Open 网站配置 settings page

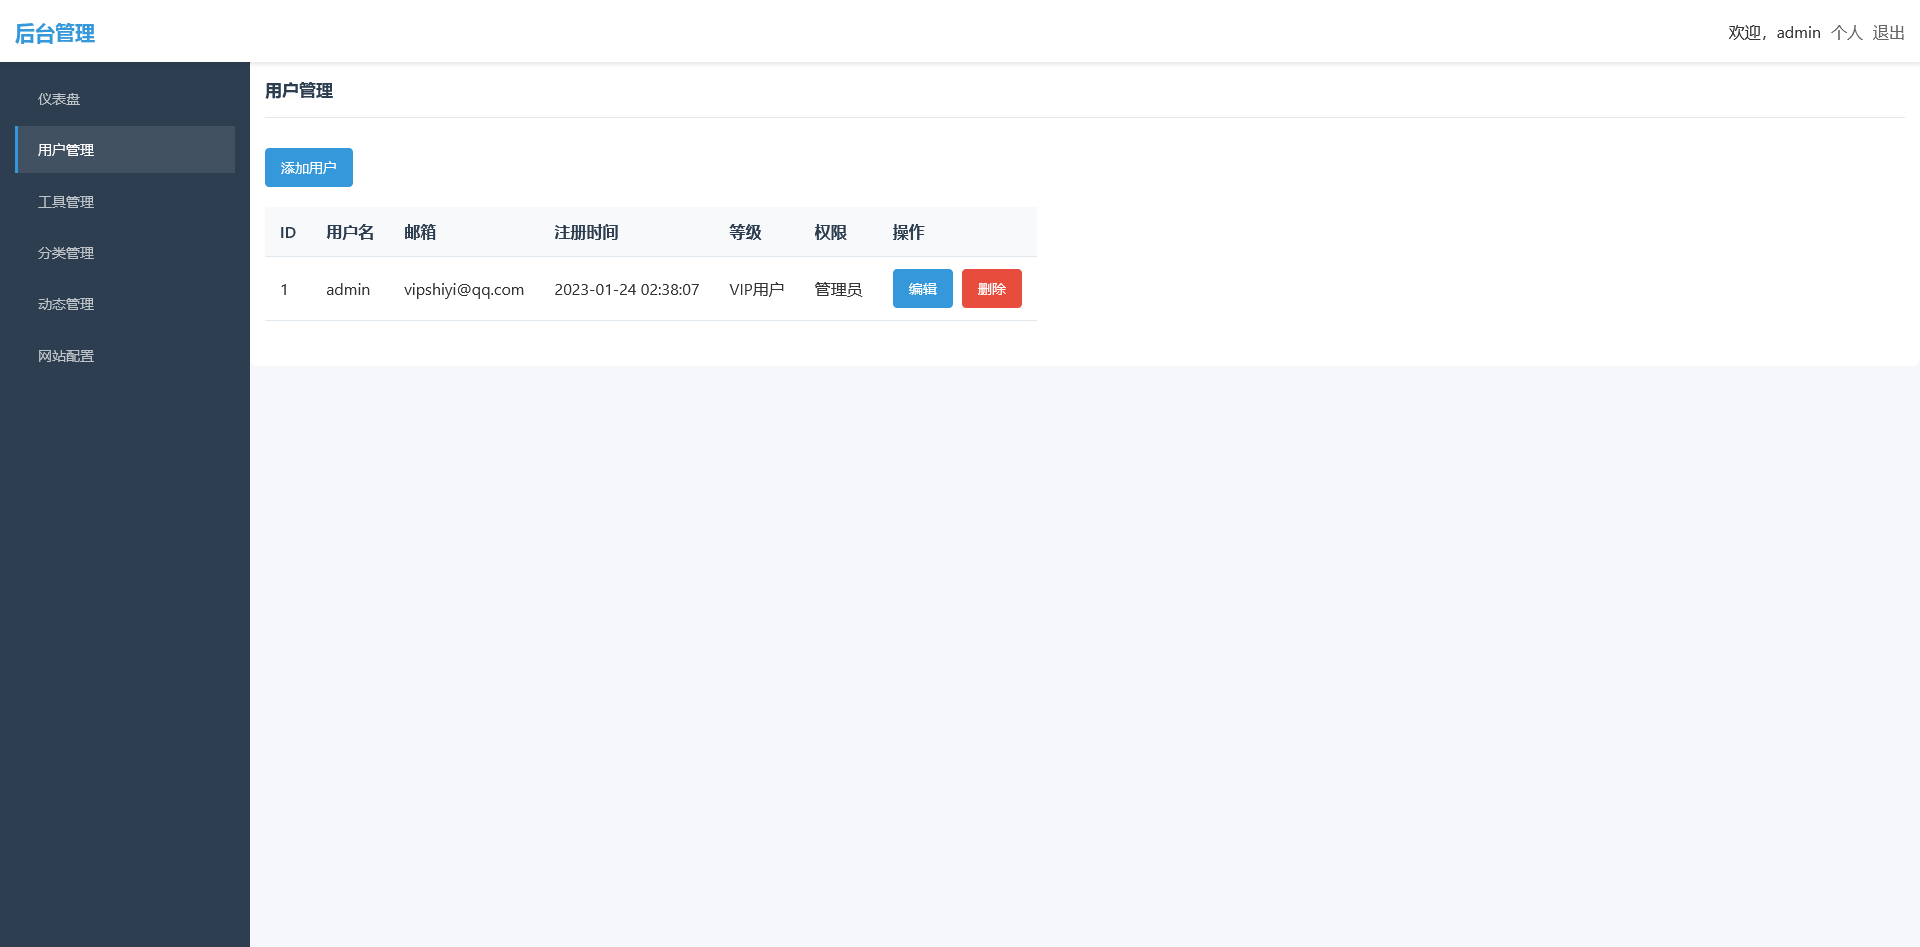[x=65, y=356]
